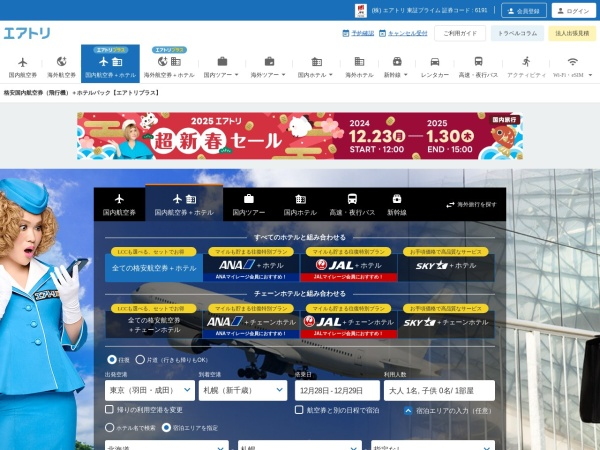Click ログイン button
Screen dimensions: 600x450
573,11
